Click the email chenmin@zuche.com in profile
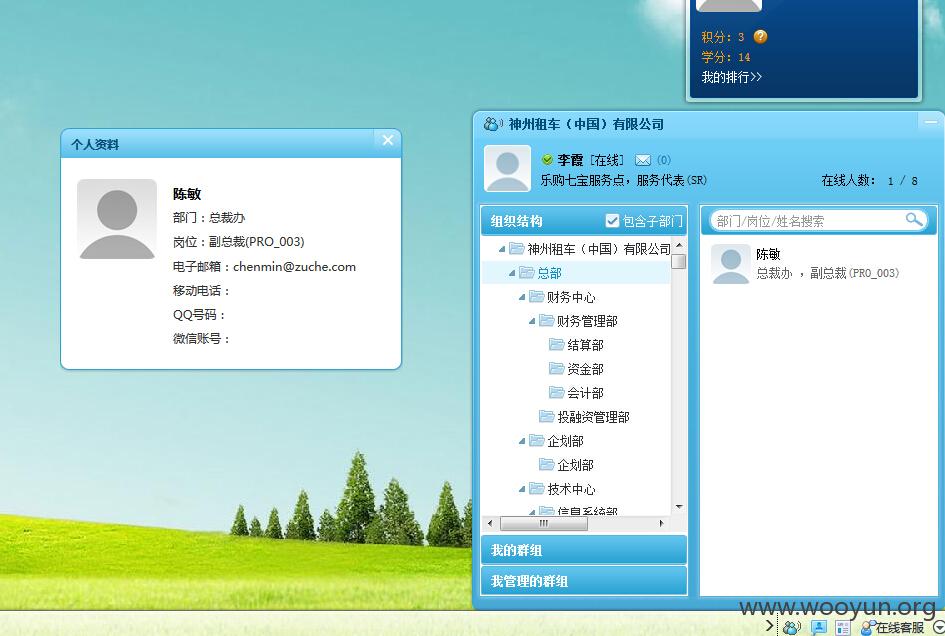This screenshot has height=636, width=945. click(x=294, y=266)
